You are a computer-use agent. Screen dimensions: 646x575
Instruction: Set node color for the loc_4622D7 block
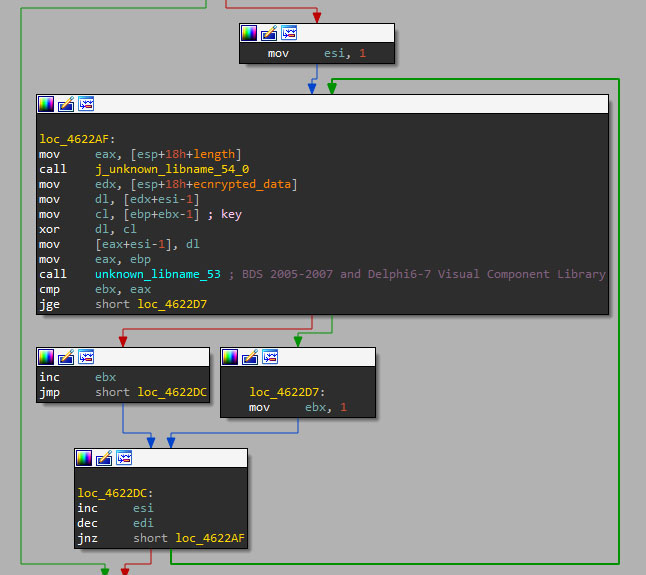coord(230,357)
